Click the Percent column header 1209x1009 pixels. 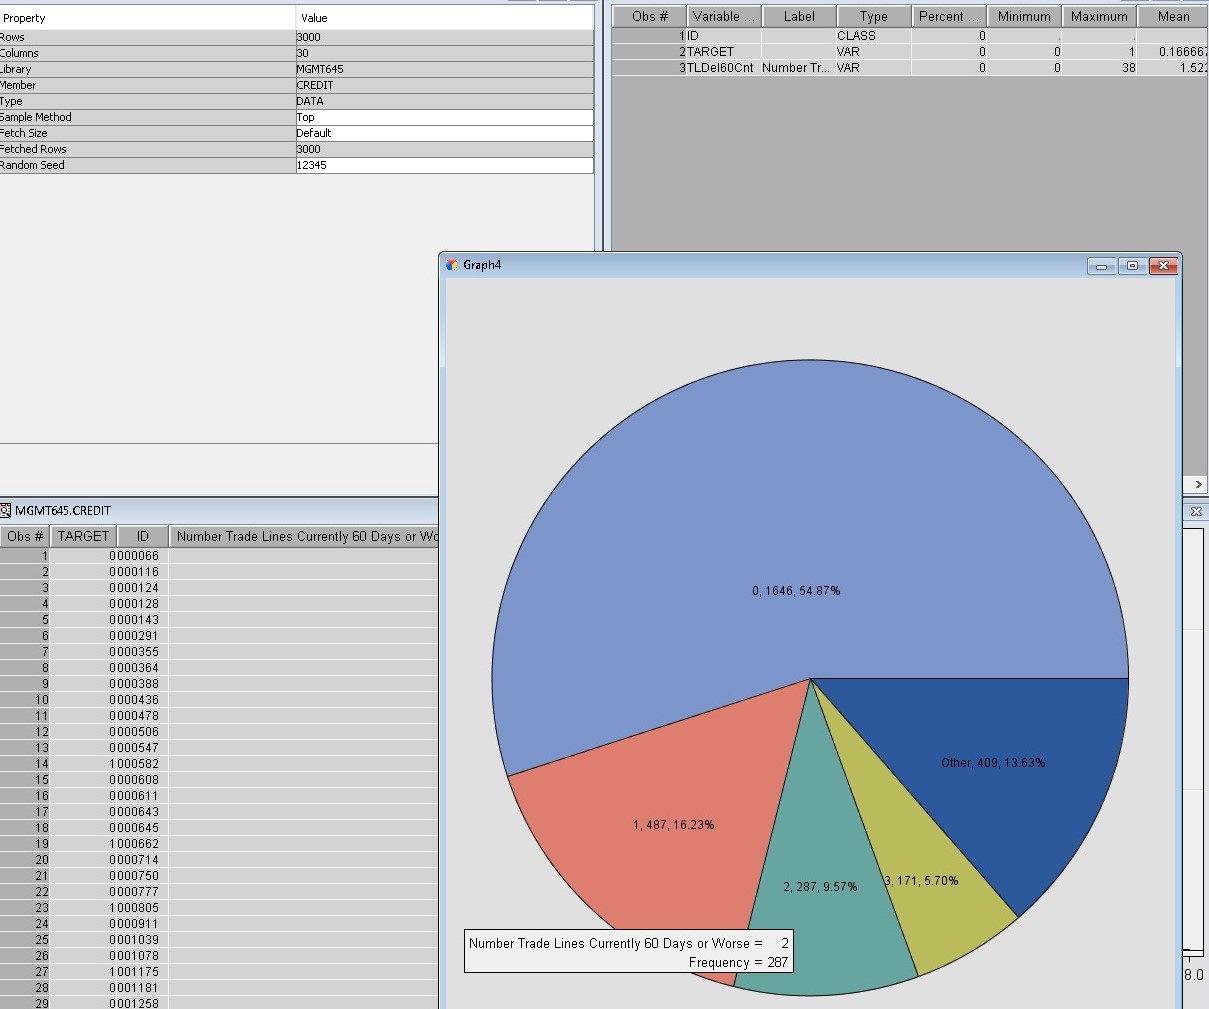[949, 16]
